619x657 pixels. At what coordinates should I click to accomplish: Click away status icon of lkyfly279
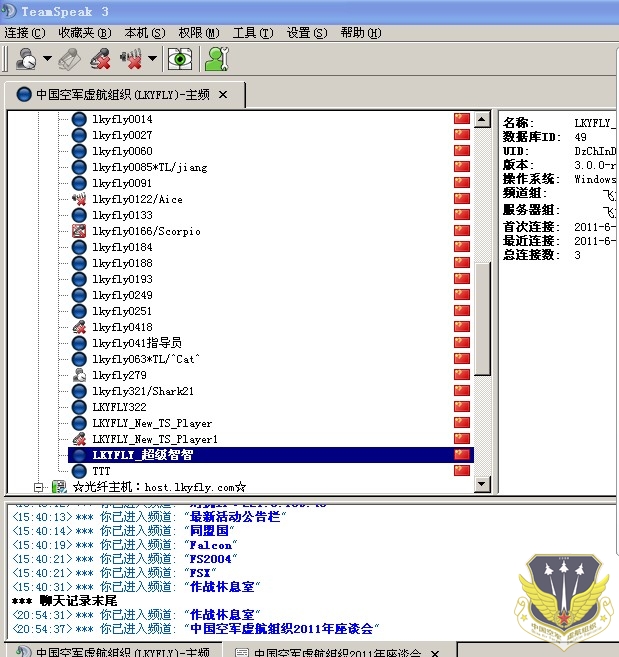click(x=79, y=375)
